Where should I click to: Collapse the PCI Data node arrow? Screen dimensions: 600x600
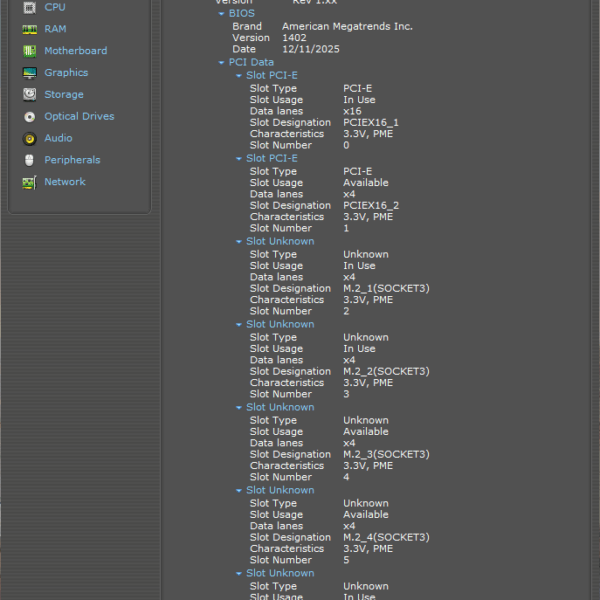[x=221, y=62]
